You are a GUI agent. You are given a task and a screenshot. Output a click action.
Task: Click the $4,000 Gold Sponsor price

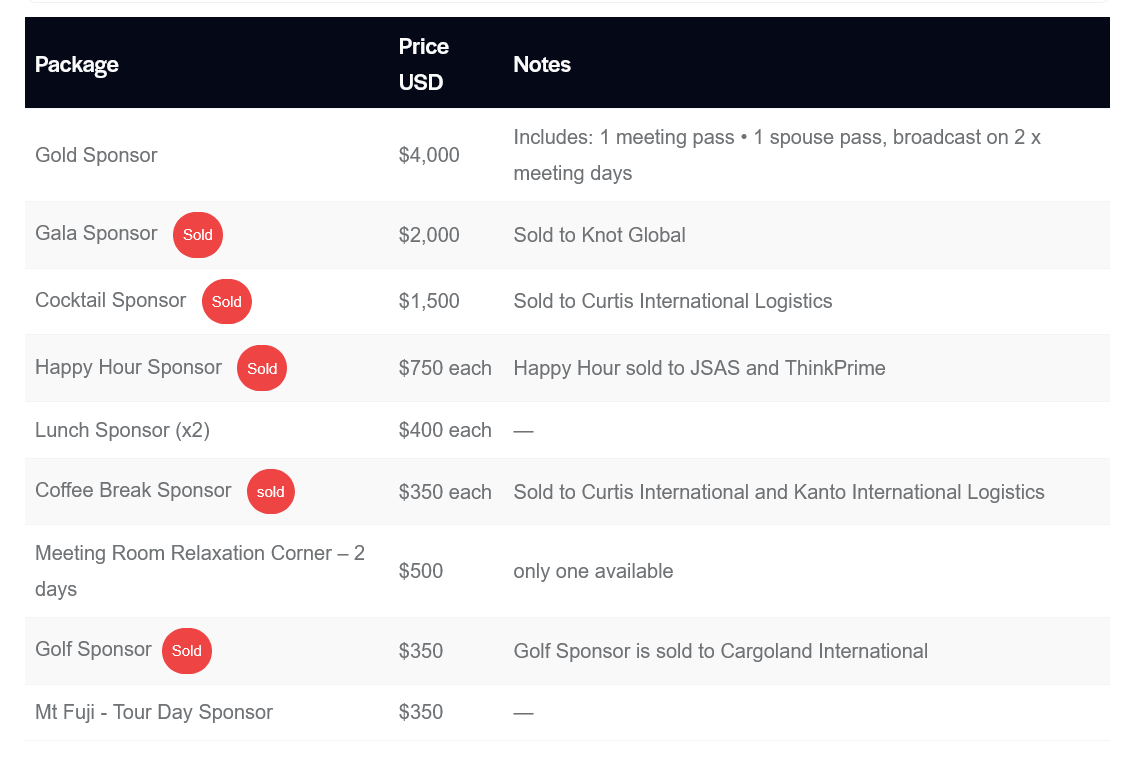click(x=429, y=155)
